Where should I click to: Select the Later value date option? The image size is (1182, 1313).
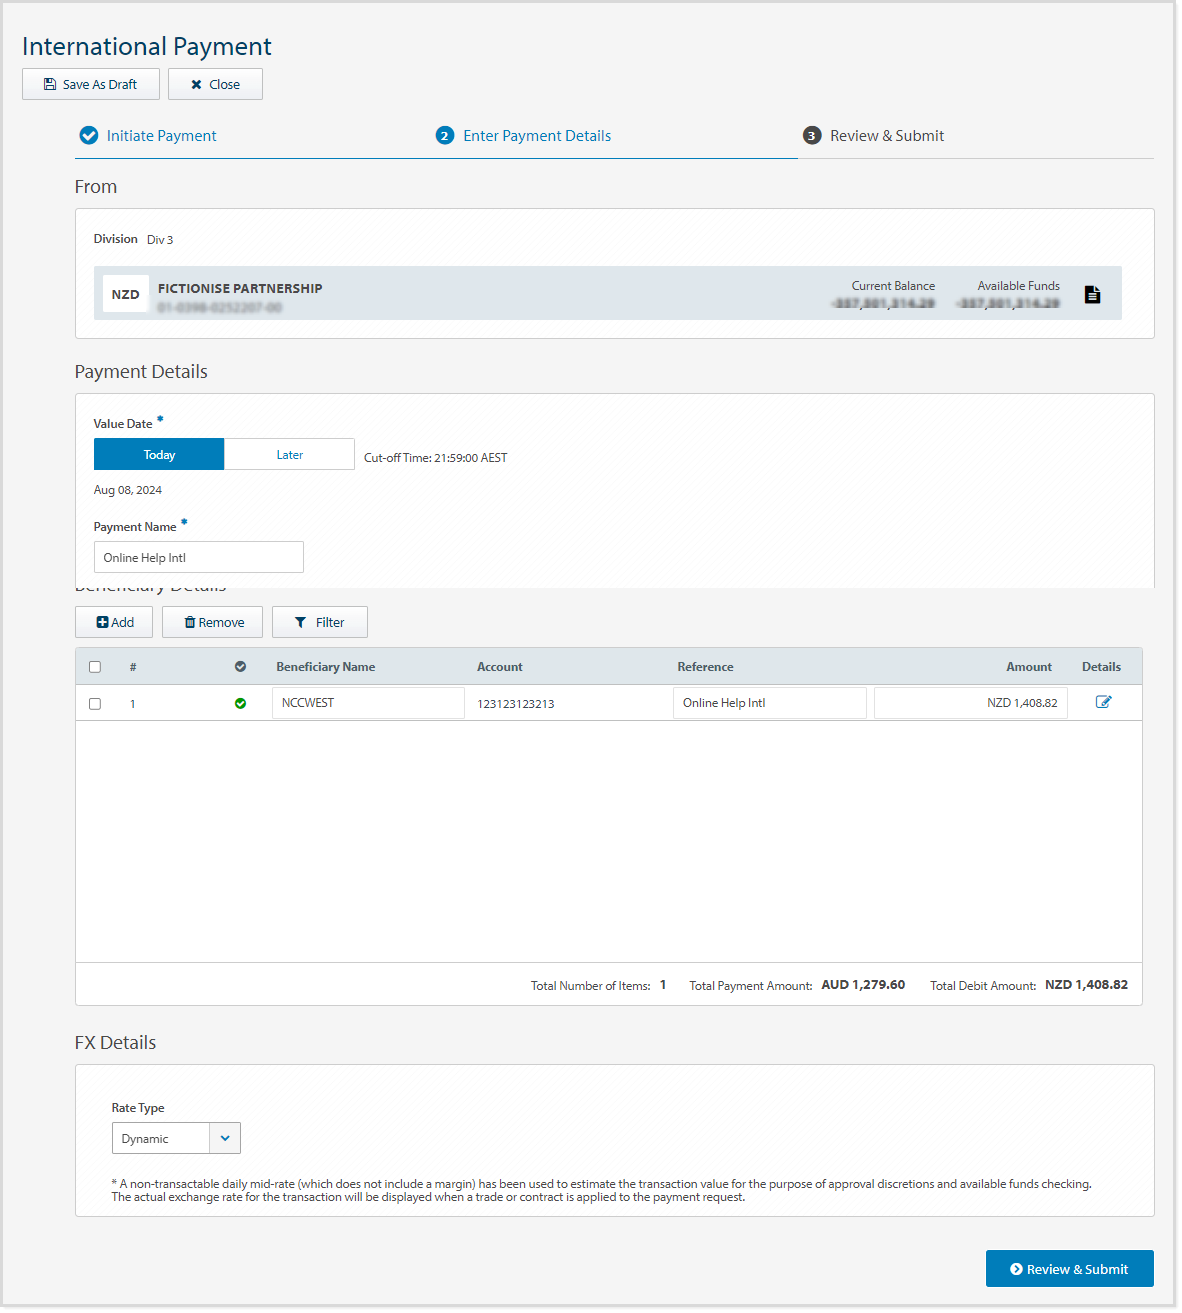coord(289,454)
